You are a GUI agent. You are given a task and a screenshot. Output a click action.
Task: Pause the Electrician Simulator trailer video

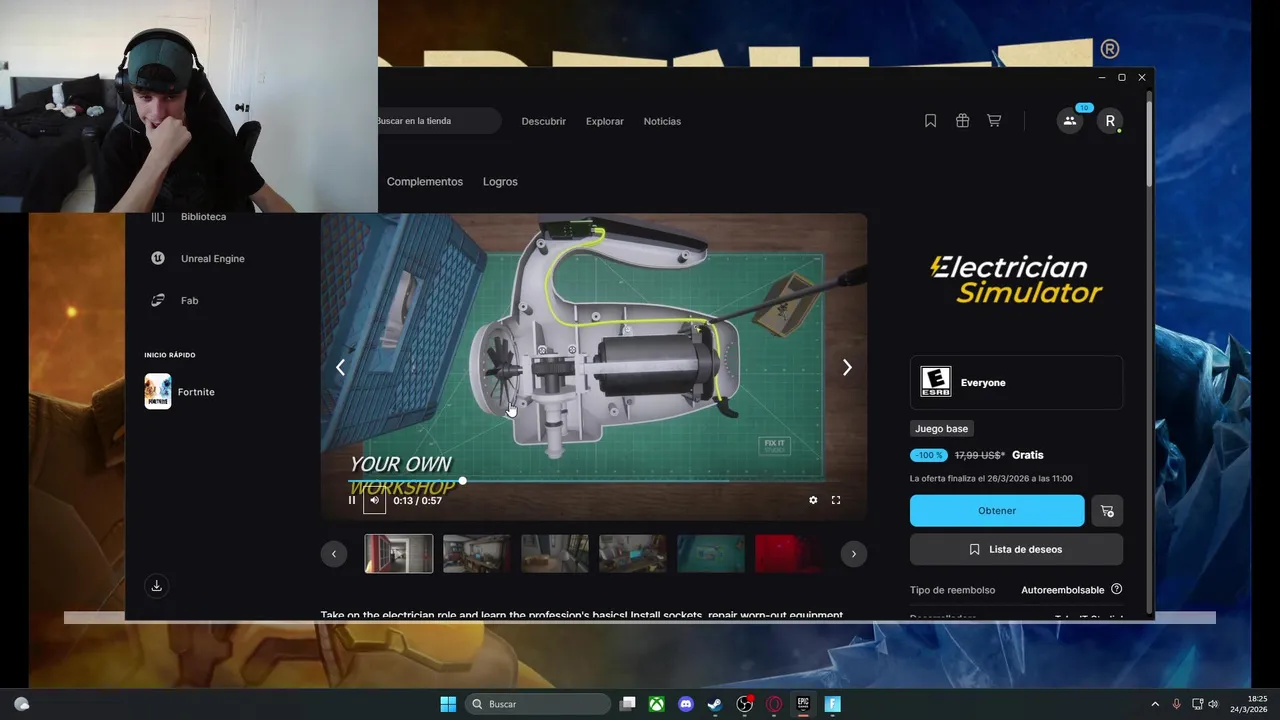(351, 500)
